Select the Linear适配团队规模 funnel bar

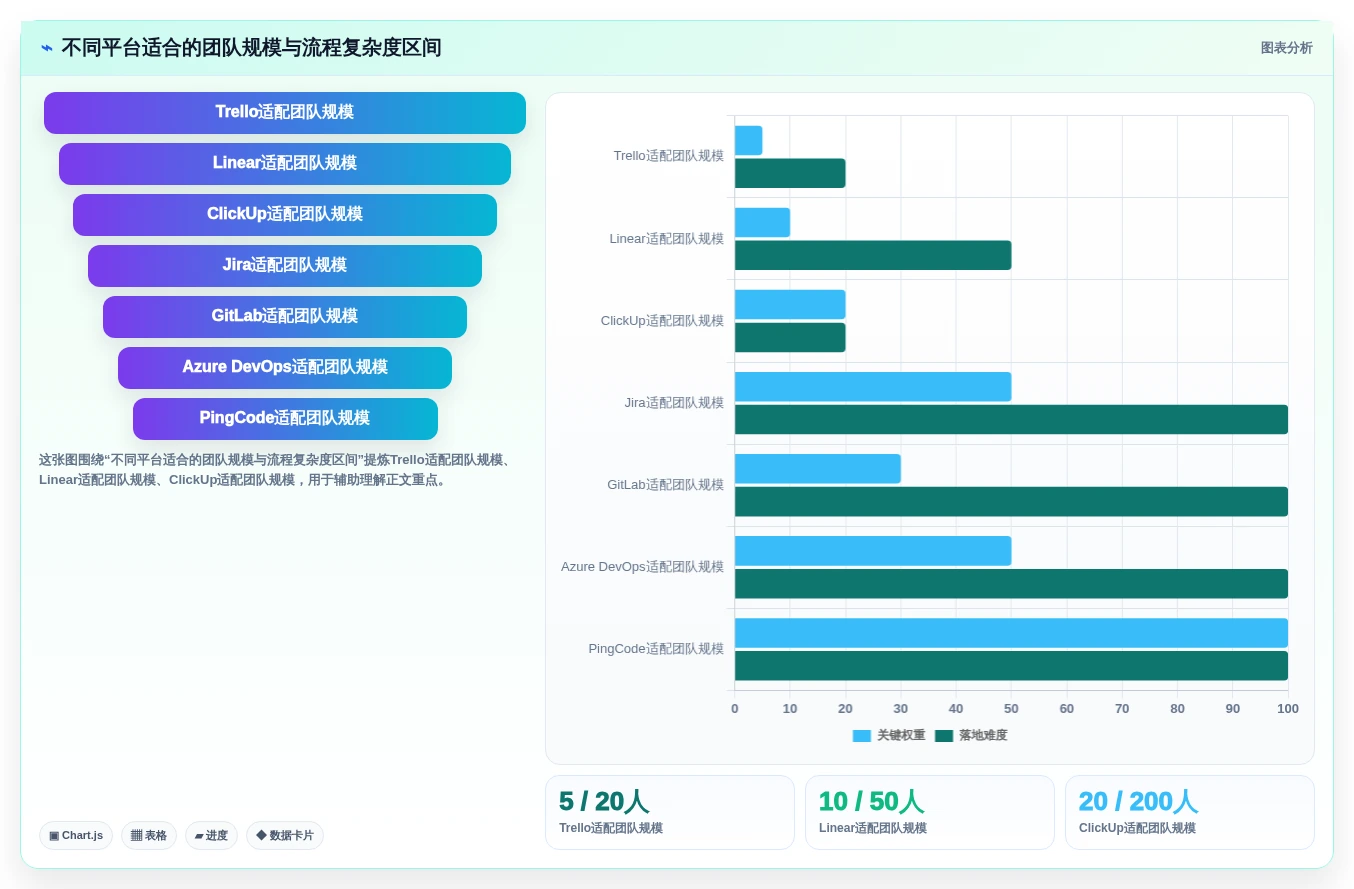pyautogui.click(x=285, y=164)
